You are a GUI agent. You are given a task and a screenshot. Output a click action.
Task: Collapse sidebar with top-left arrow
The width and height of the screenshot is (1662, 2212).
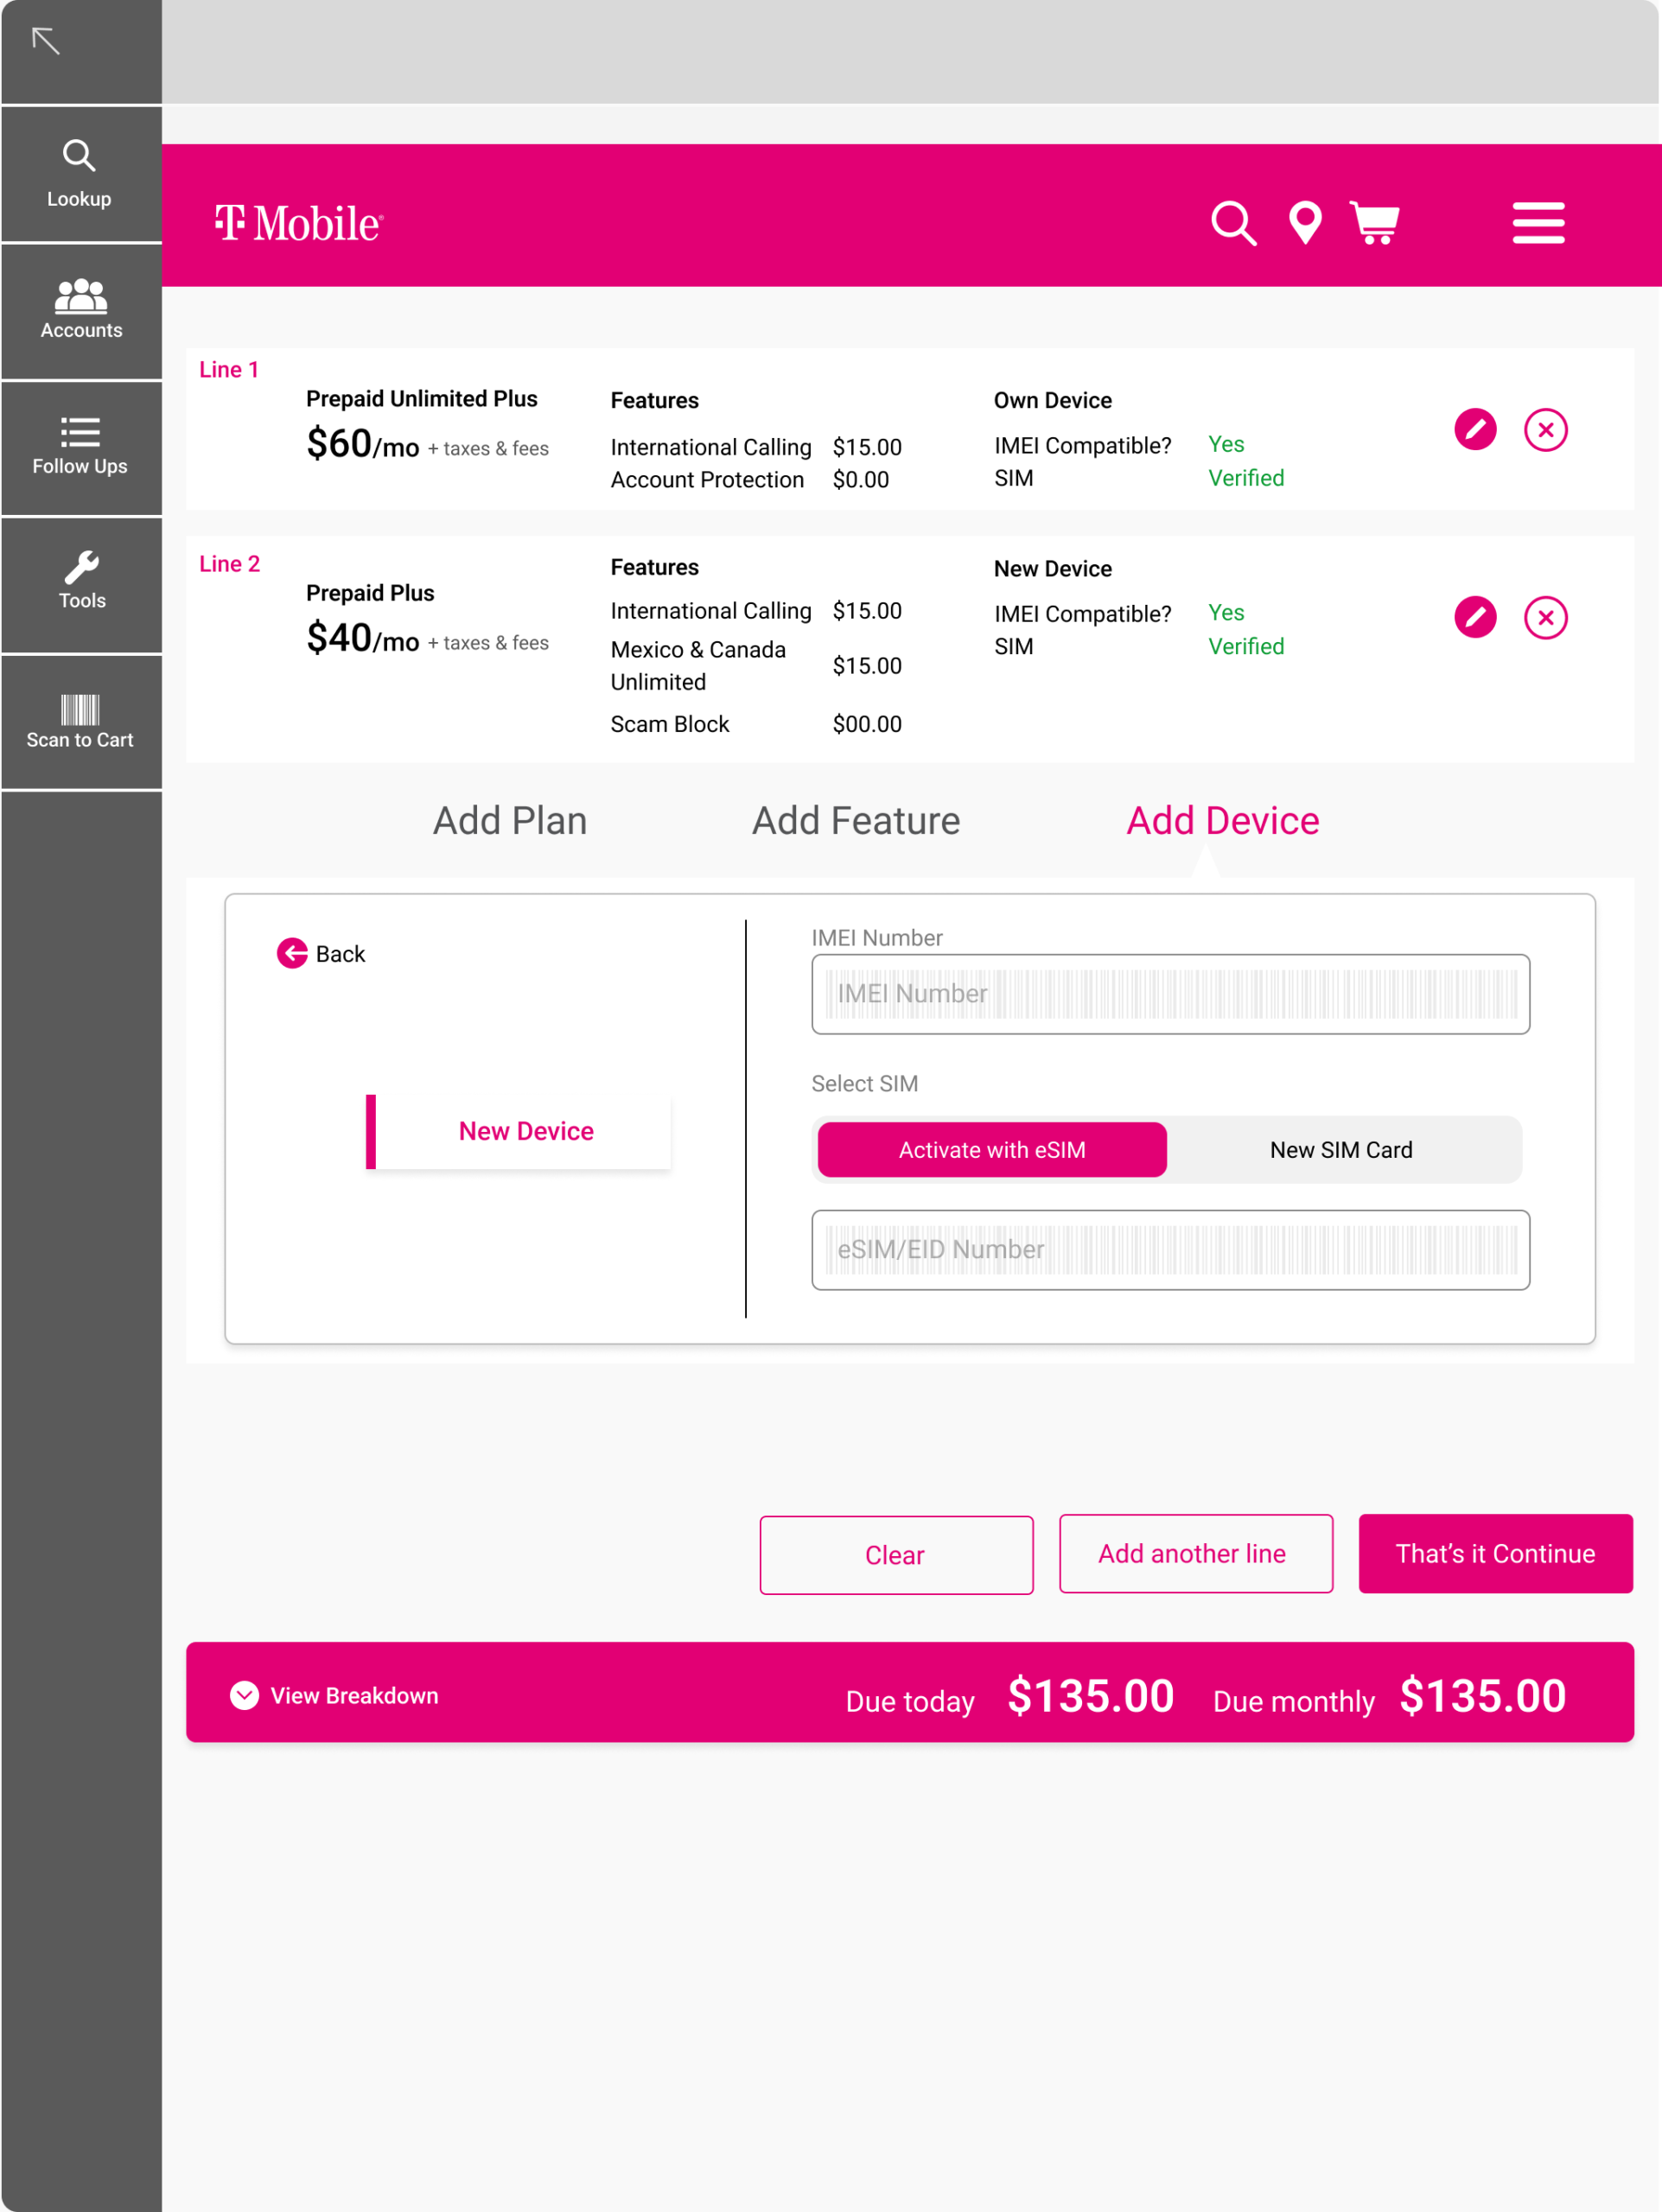click(x=46, y=41)
